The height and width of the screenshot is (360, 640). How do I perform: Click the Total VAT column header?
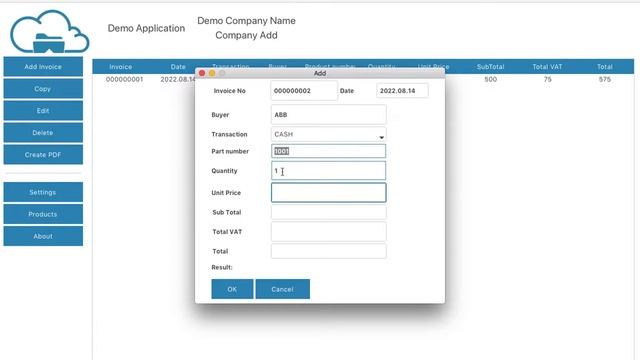click(x=547, y=67)
